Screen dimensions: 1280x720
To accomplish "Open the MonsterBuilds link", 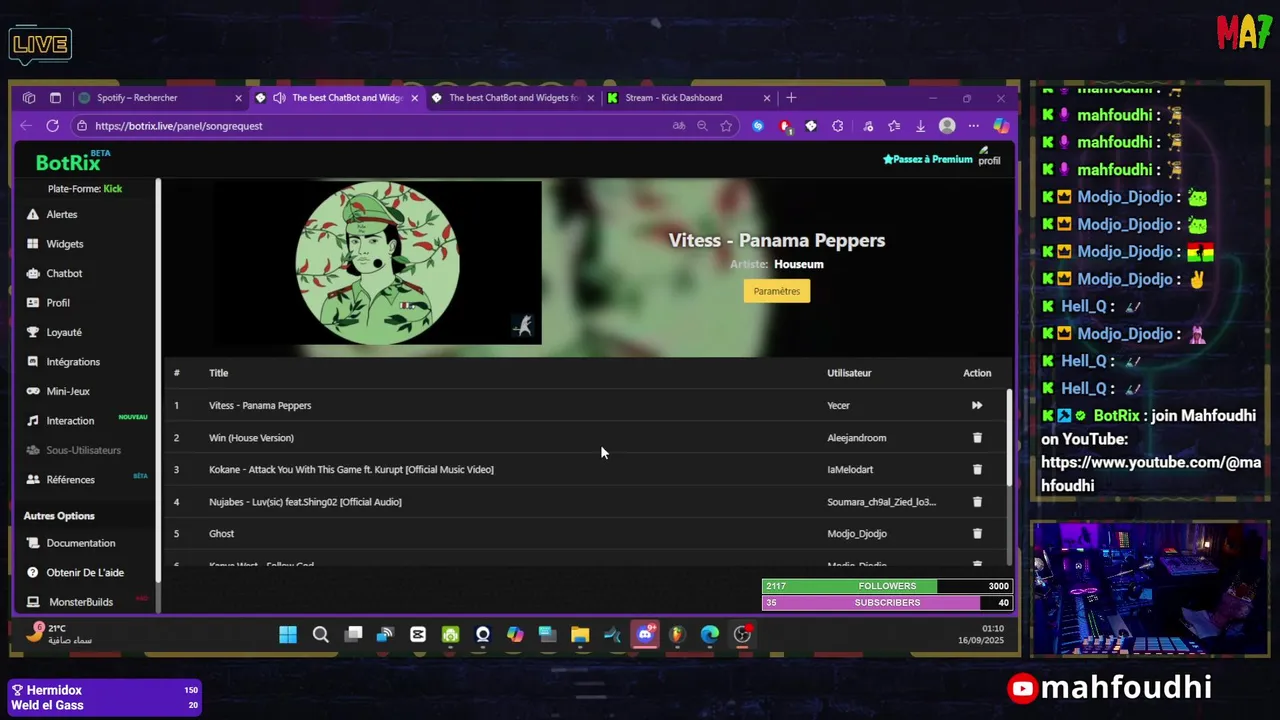I will point(81,602).
